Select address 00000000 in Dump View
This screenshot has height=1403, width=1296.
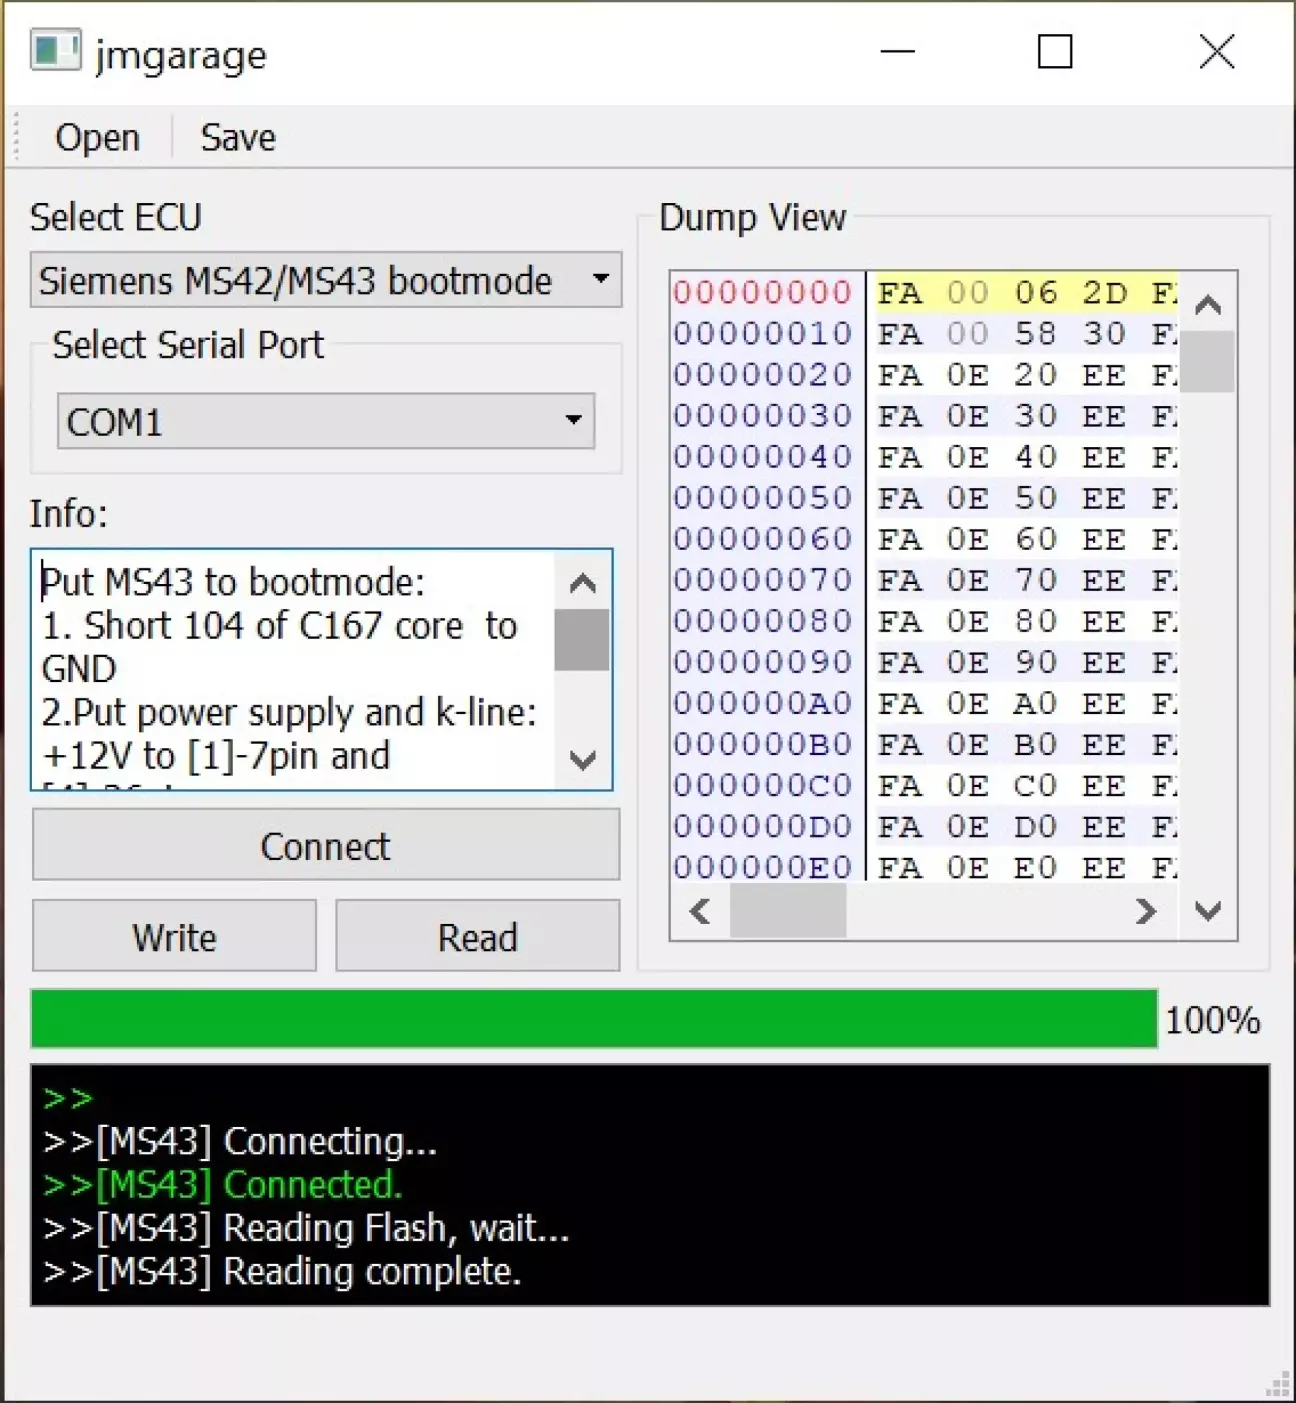tap(762, 292)
